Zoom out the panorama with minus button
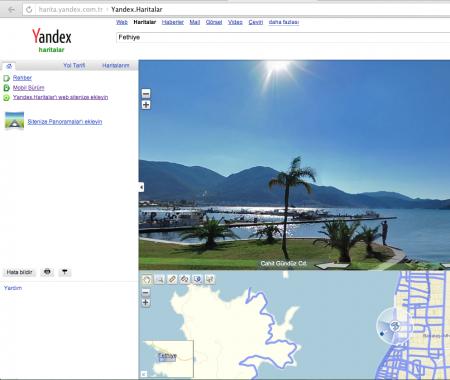This screenshot has height=380, width=450. [x=146, y=94]
